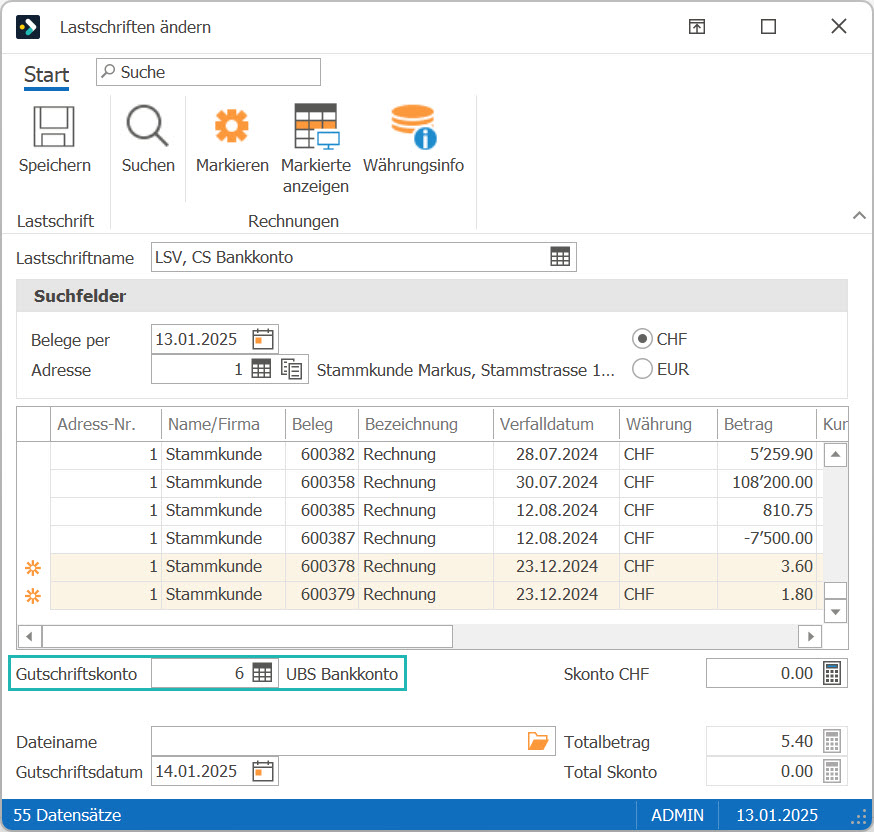
Task: Click the Suchen magnifier icon
Action: point(148,126)
